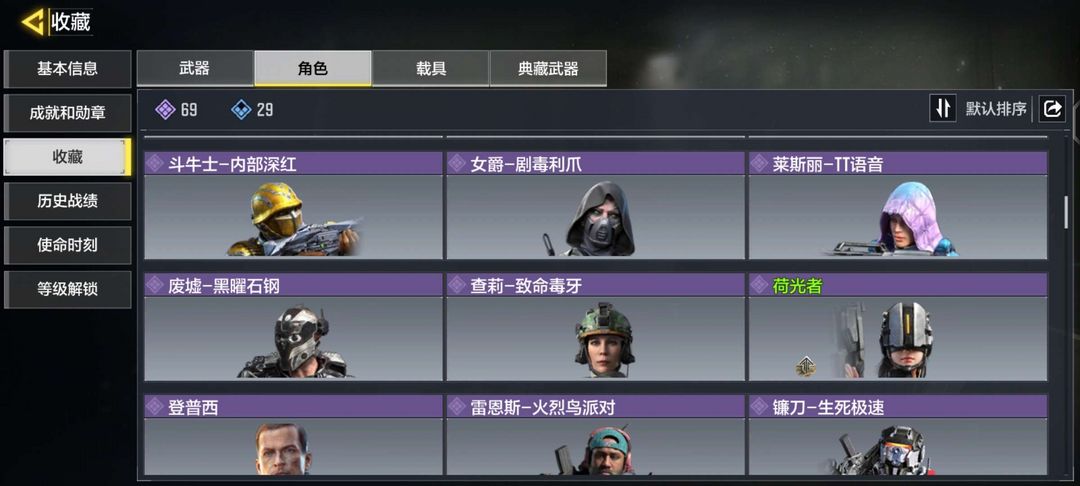Open the 典藏武器 tab

[x=548, y=68]
